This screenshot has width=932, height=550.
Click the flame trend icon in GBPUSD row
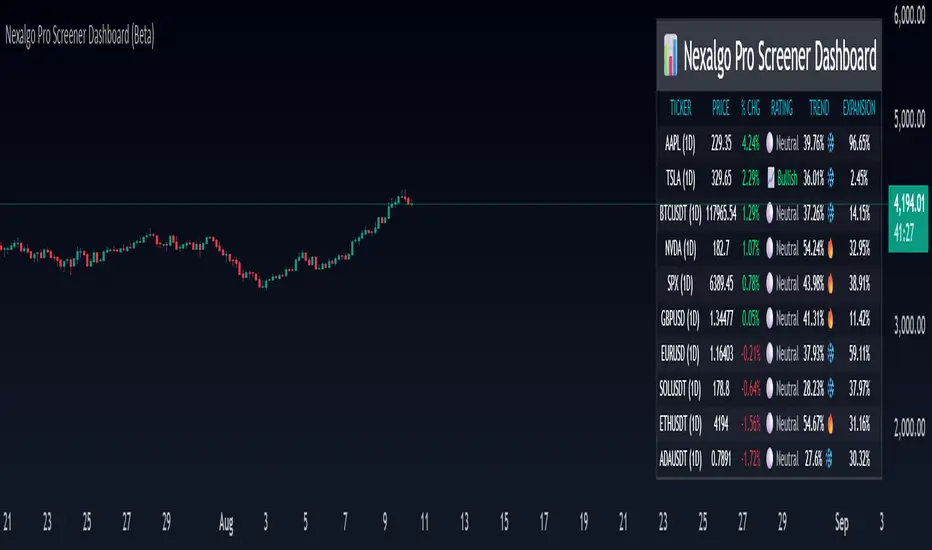tap(830, 319)
